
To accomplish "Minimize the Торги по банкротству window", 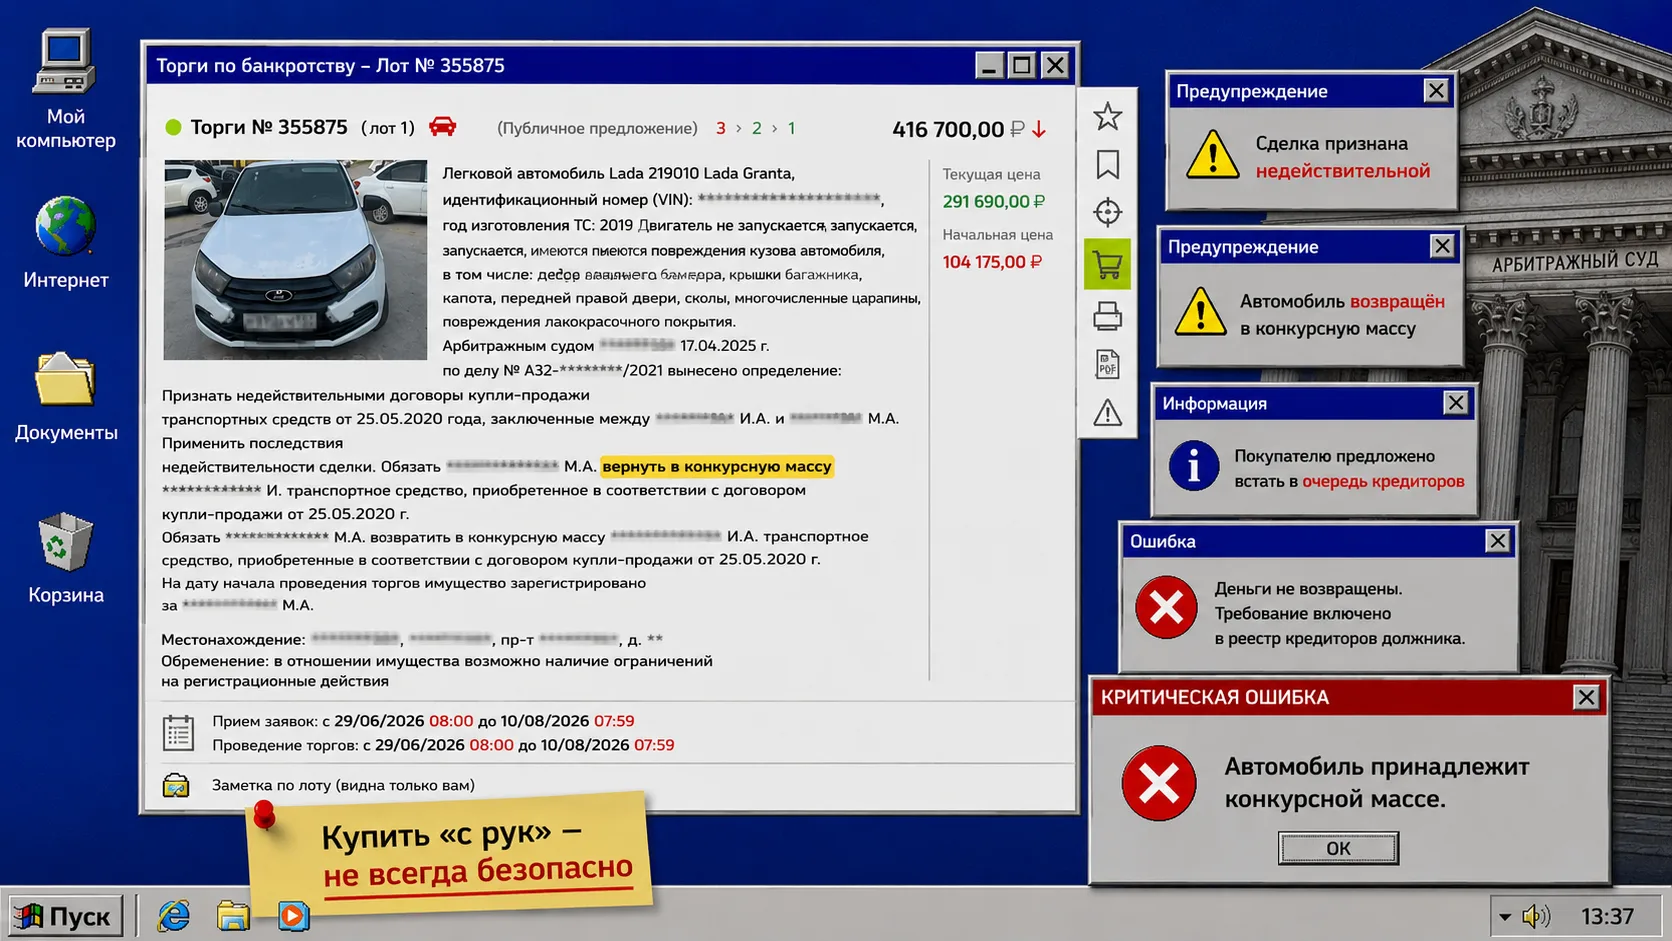I will click(989, 65).
